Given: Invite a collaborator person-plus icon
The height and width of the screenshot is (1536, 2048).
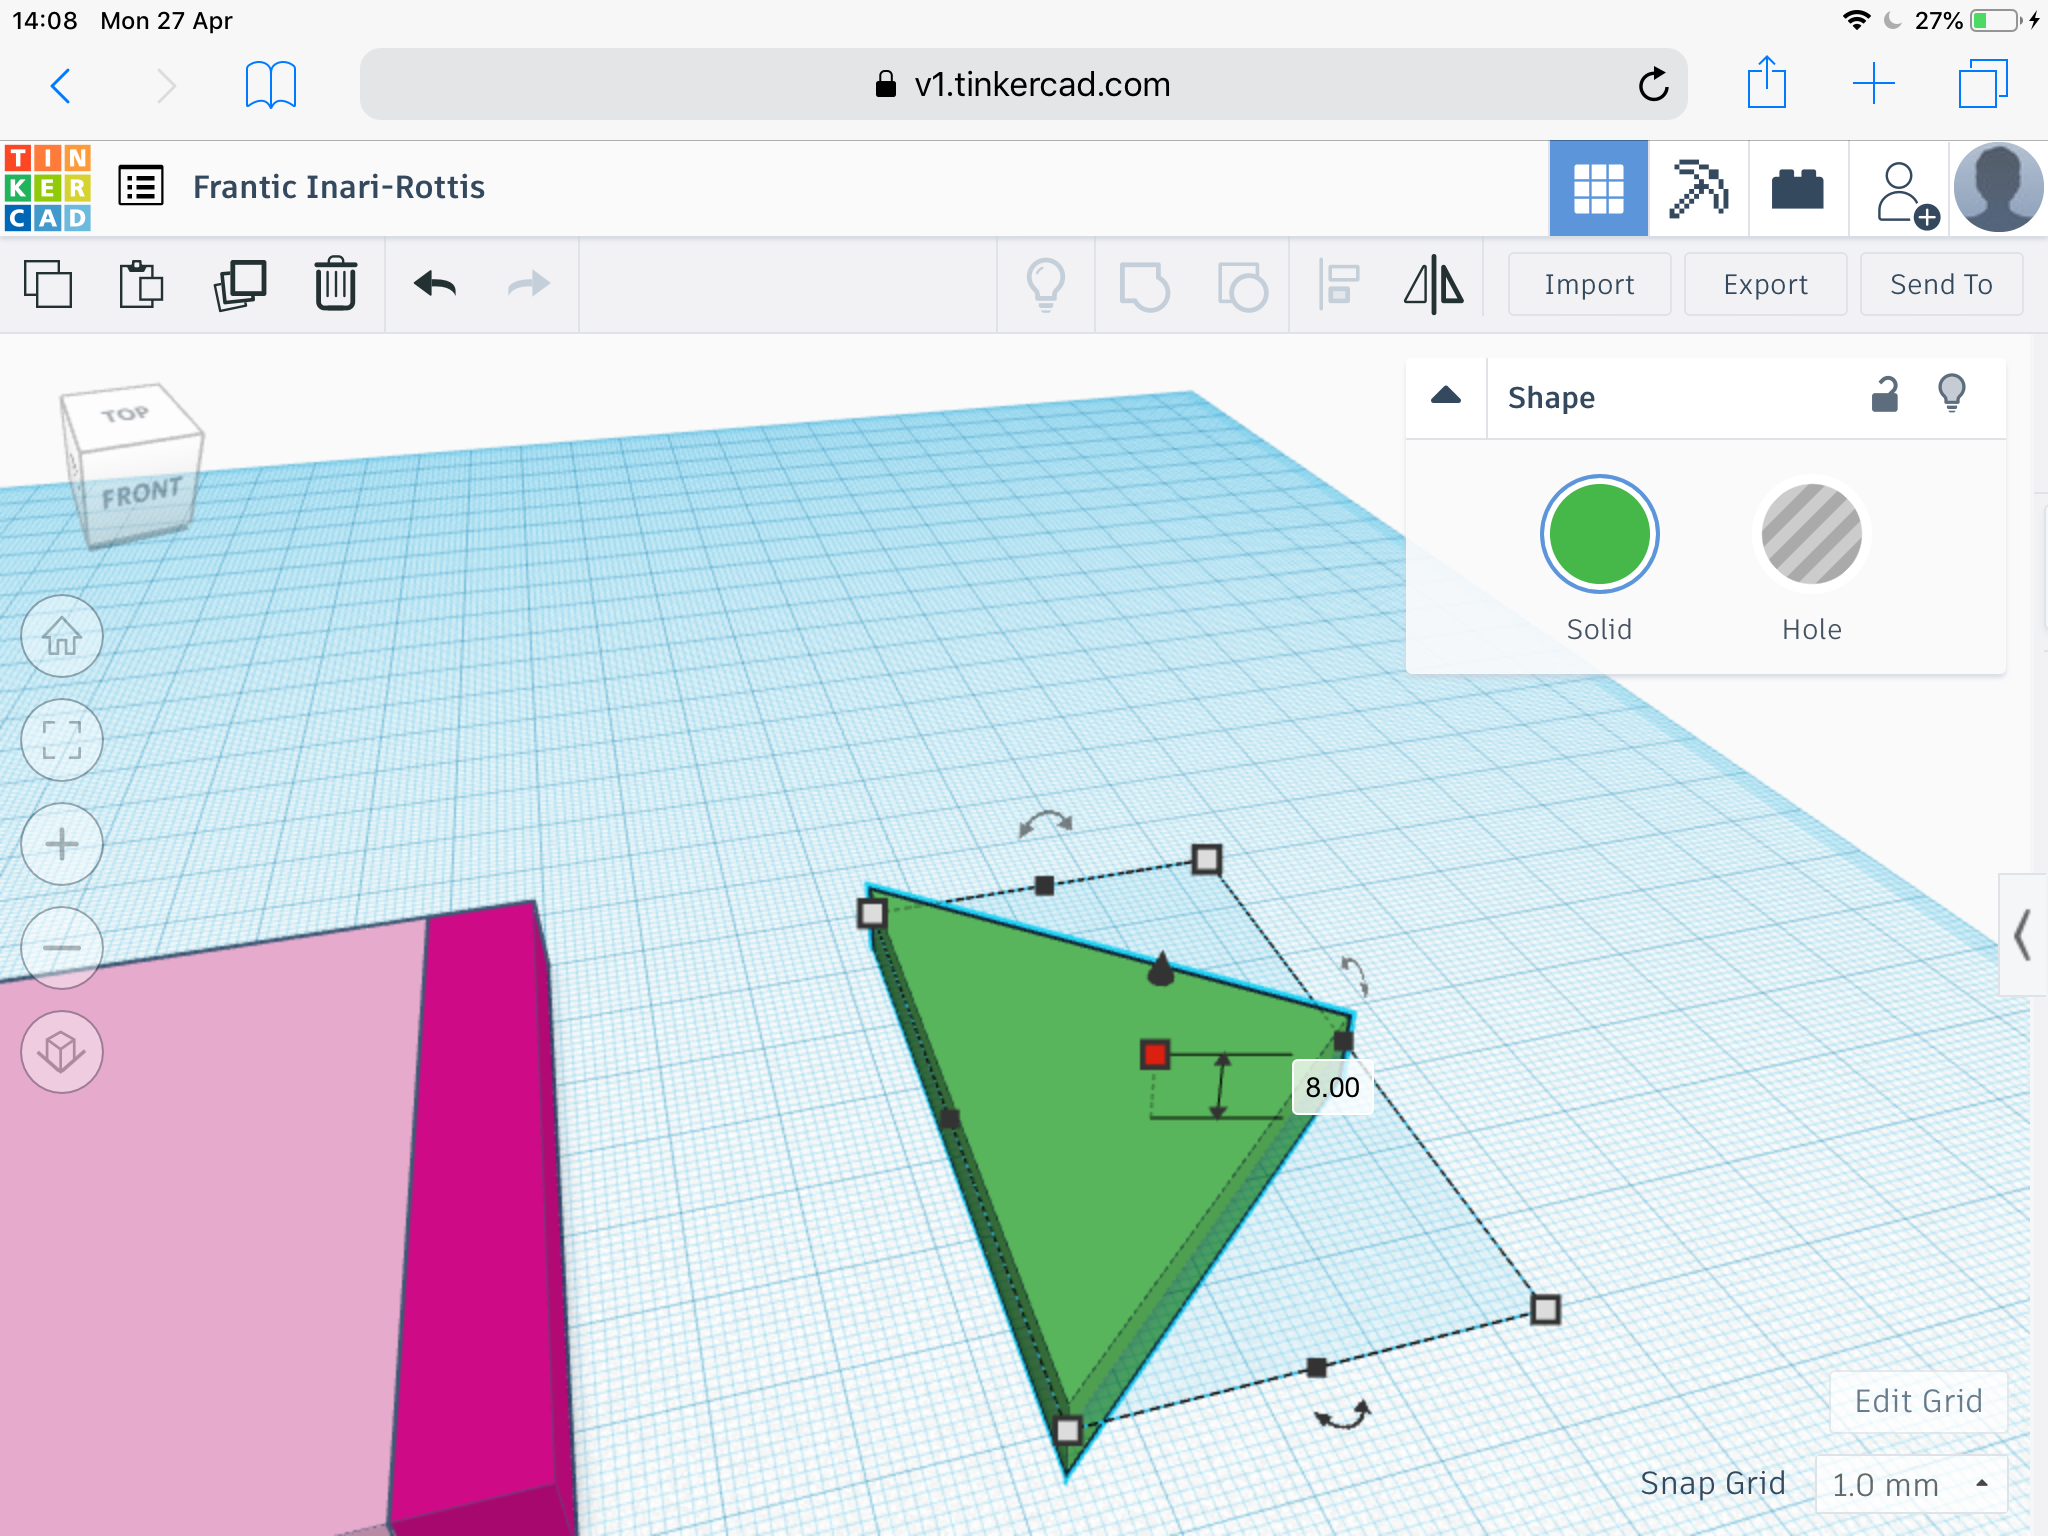Looking at the screenshot, I should click(x=1905, y=194).
